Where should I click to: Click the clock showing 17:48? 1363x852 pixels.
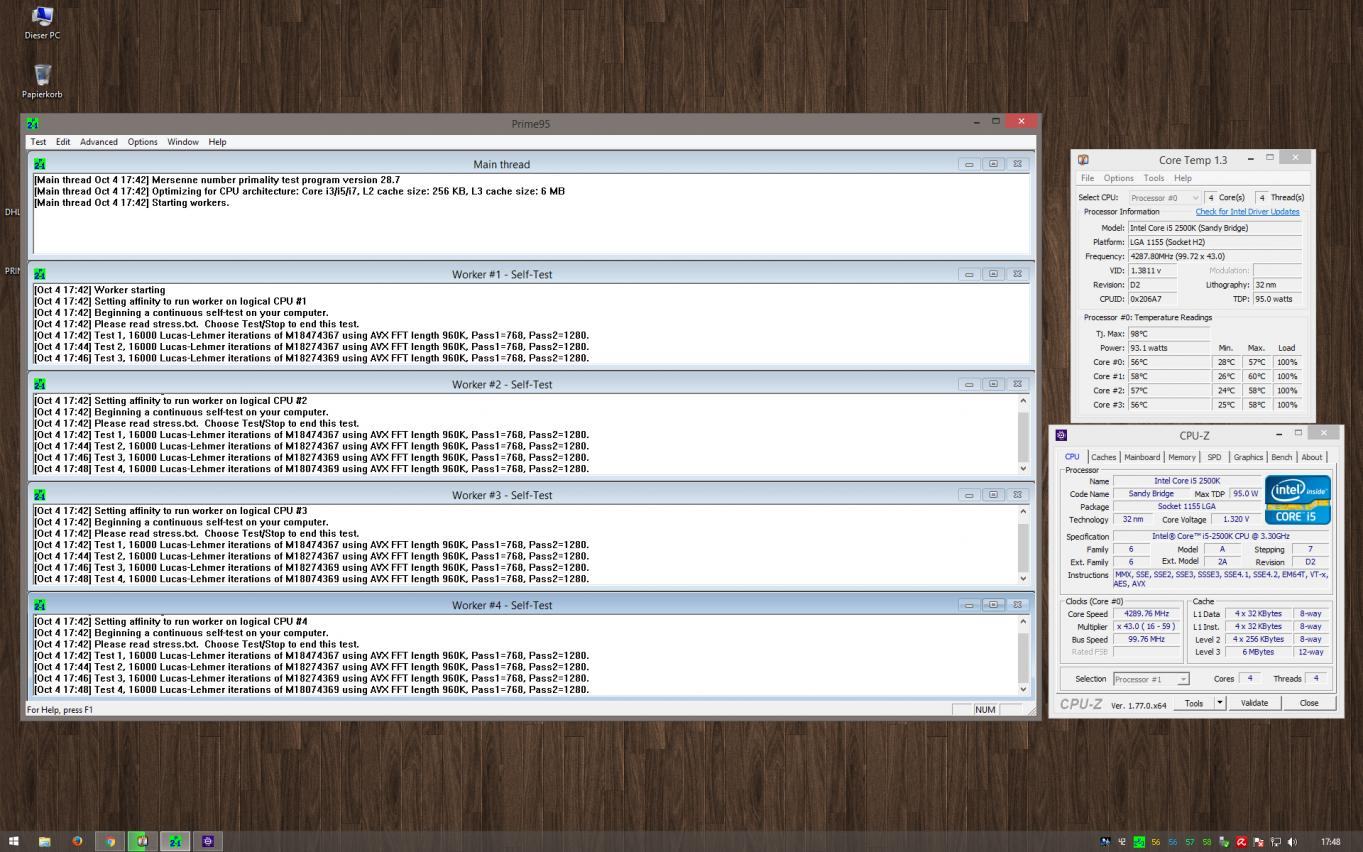[x=1330, y=842]
